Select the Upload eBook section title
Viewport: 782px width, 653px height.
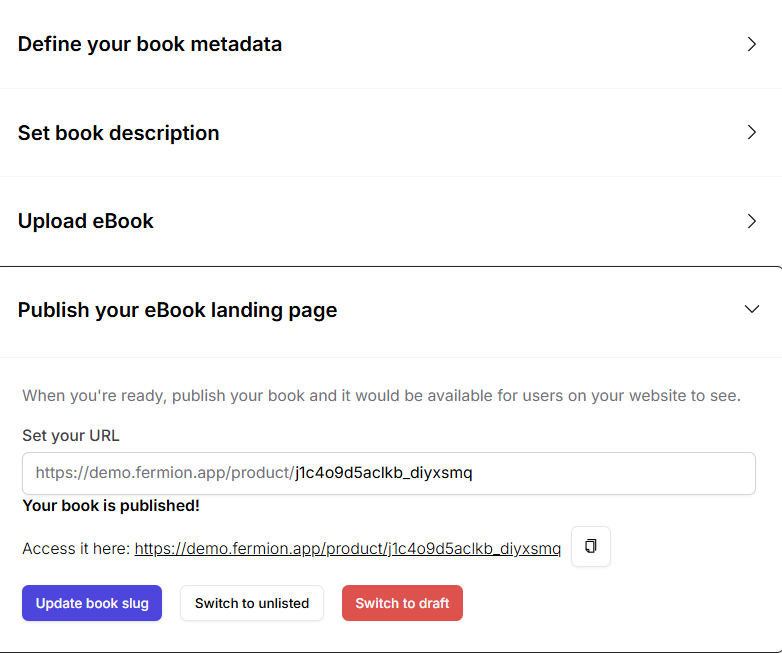coord(86,221)
